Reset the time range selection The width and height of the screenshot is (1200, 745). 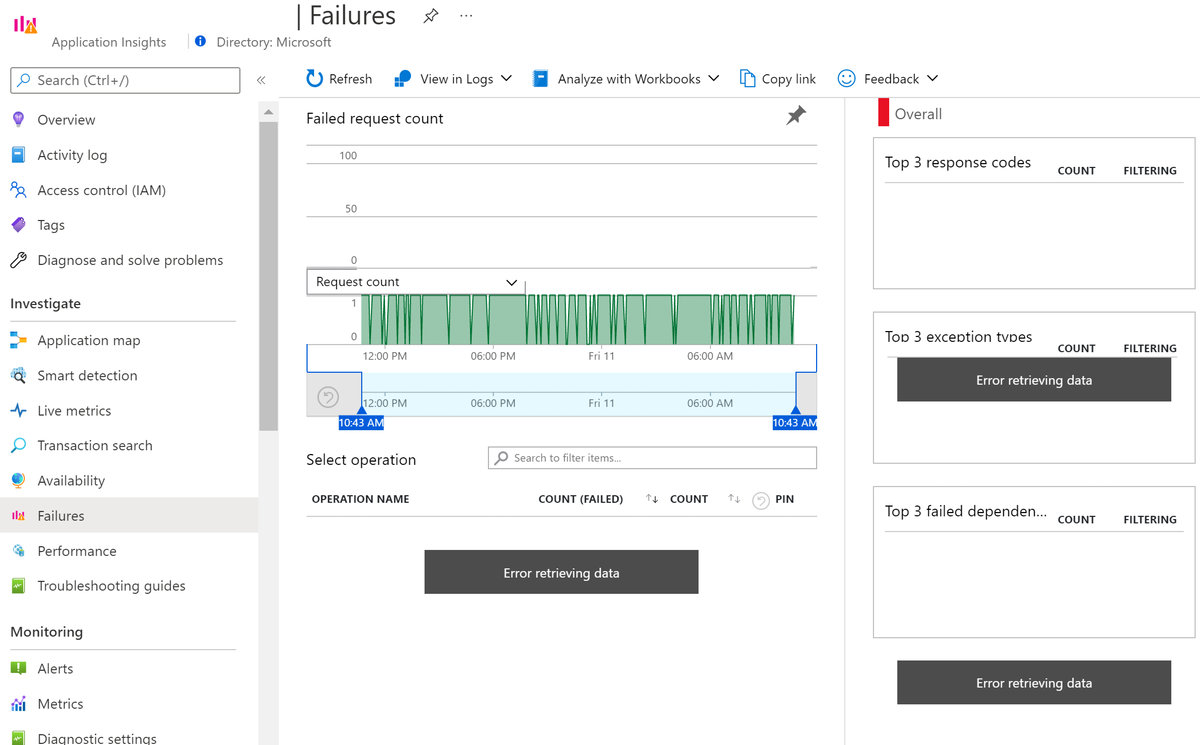click(x=328, y=398)
